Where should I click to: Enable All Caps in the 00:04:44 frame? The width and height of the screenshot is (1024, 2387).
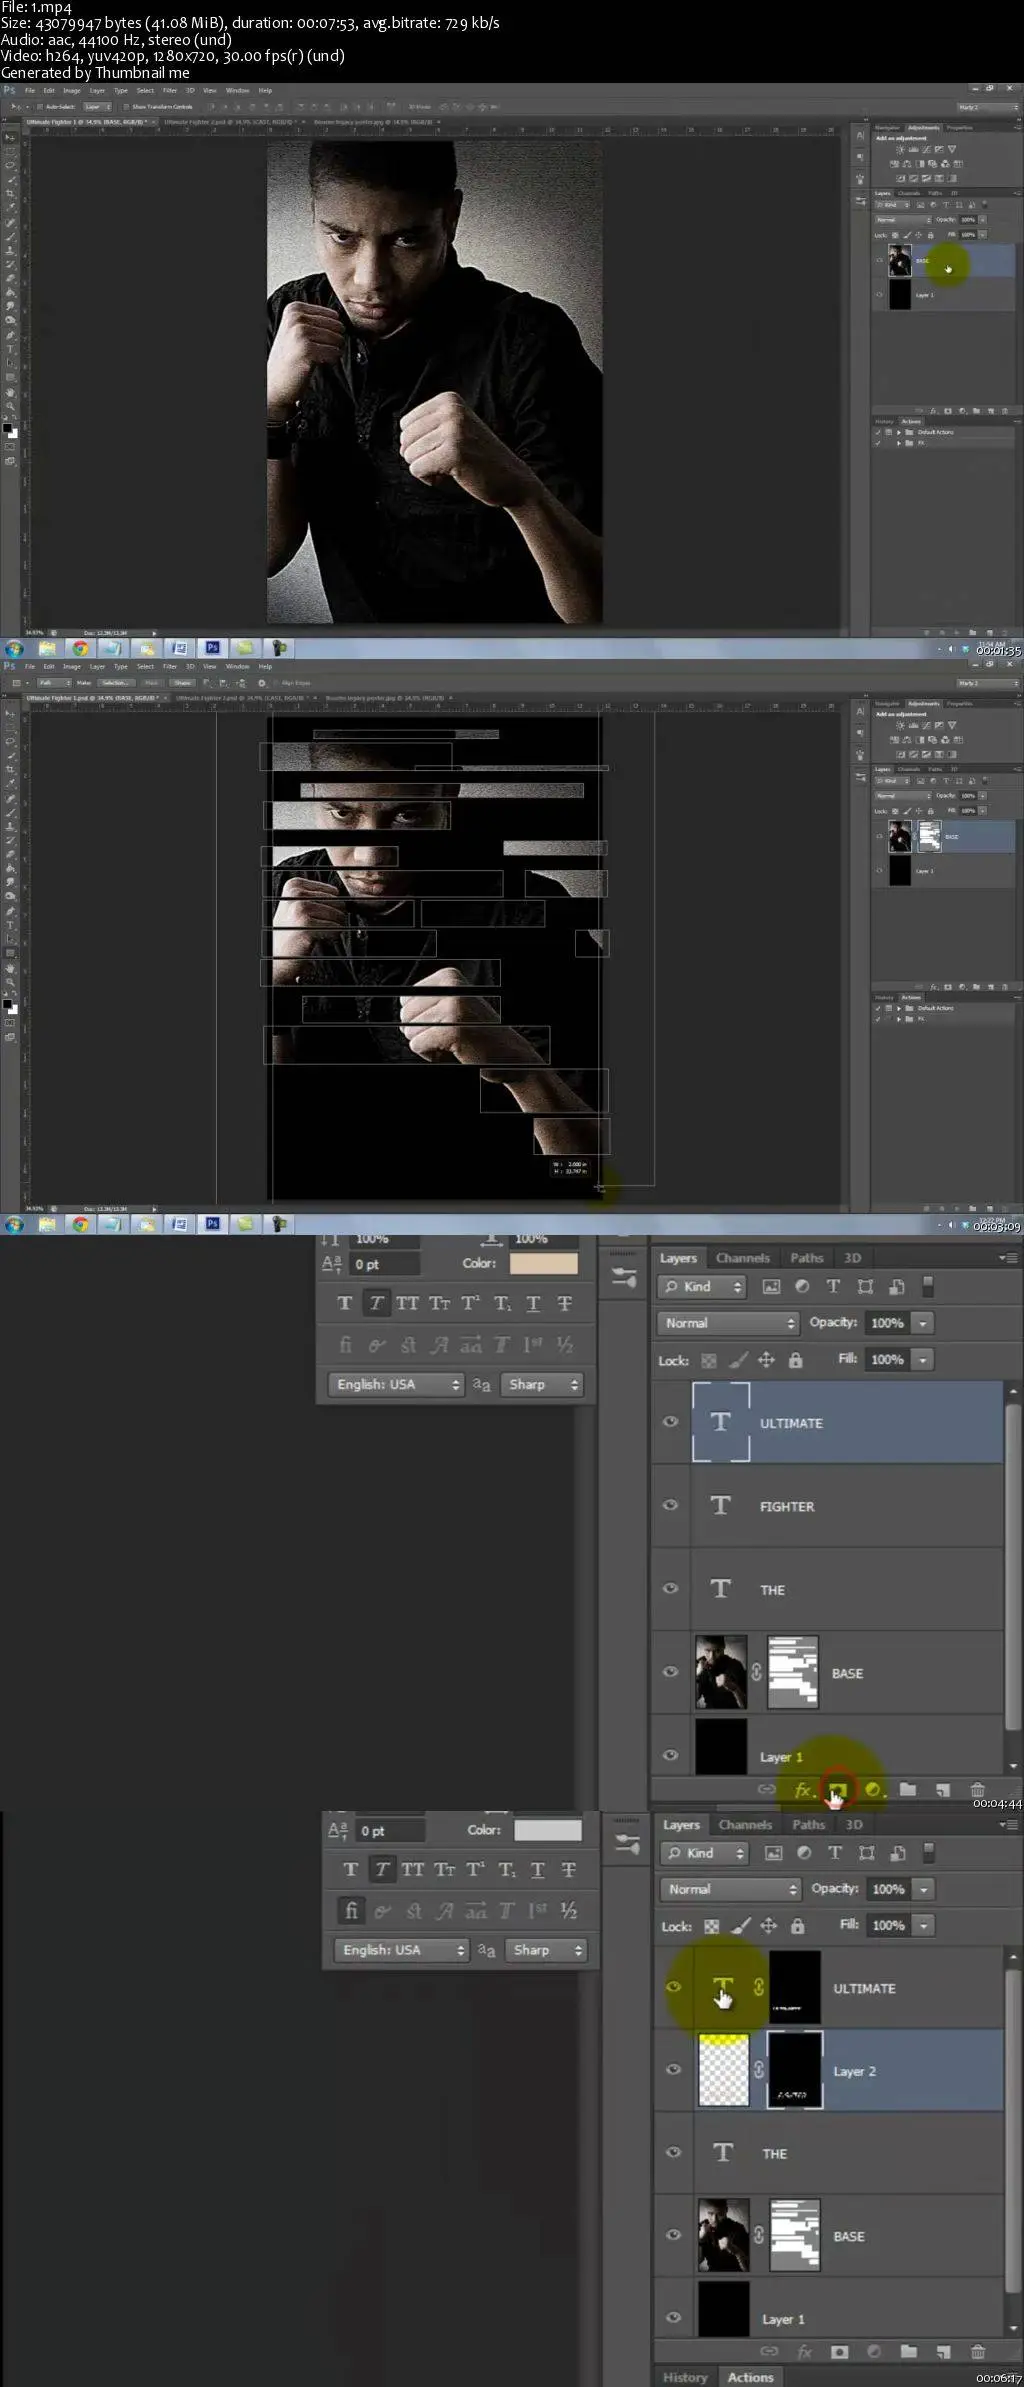click(407, 1303)
